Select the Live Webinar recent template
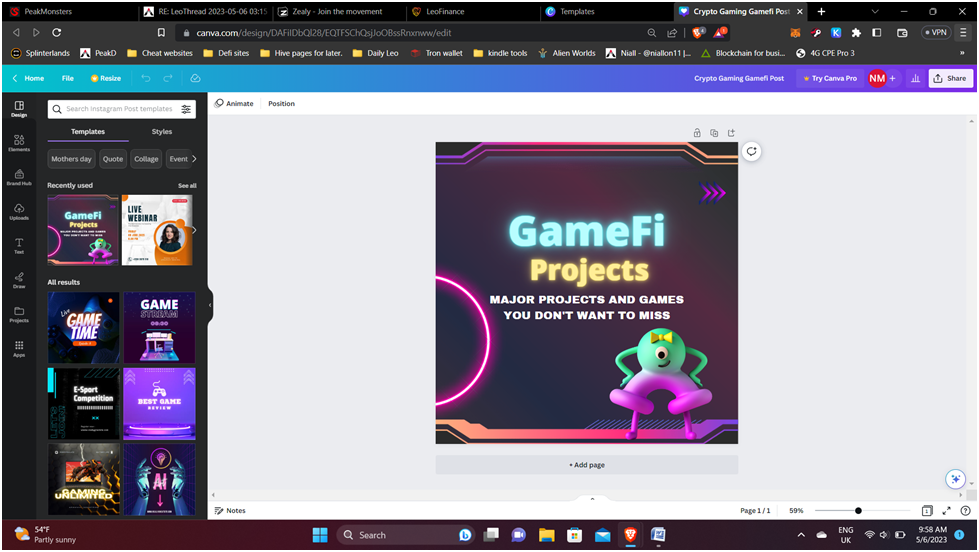 157,230
